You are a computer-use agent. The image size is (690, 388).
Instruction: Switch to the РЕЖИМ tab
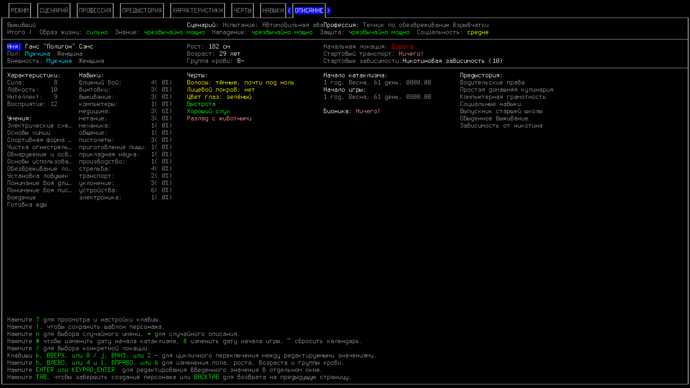coord(20,11)
